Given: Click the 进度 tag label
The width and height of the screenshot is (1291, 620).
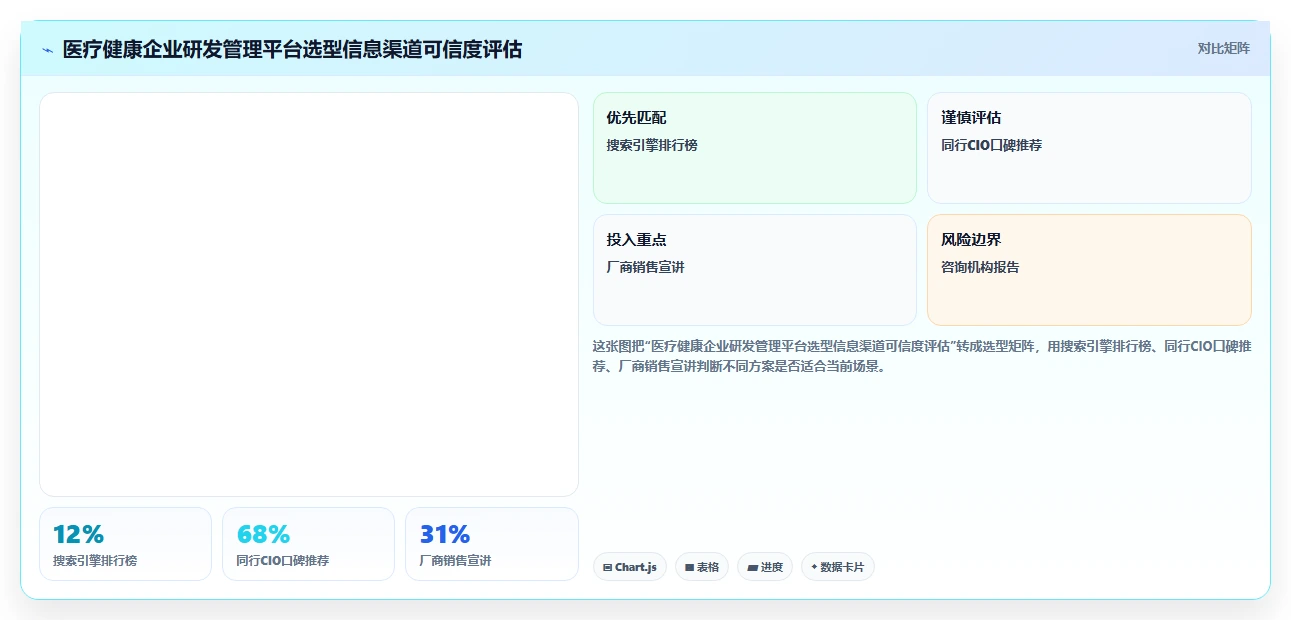Looking at the screenshot, I should click(772, 567).
